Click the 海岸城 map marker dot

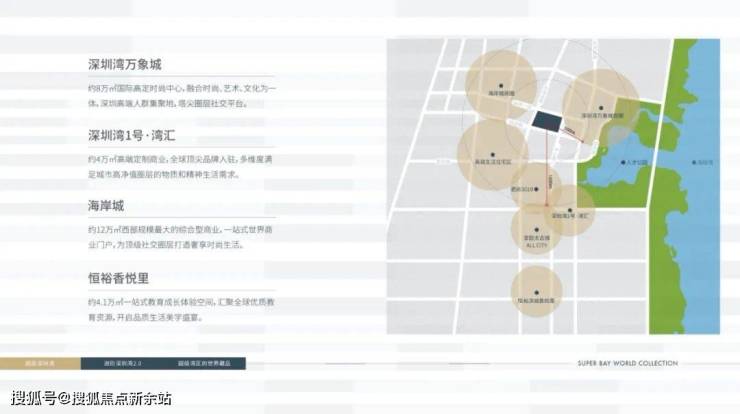(501, 86)
